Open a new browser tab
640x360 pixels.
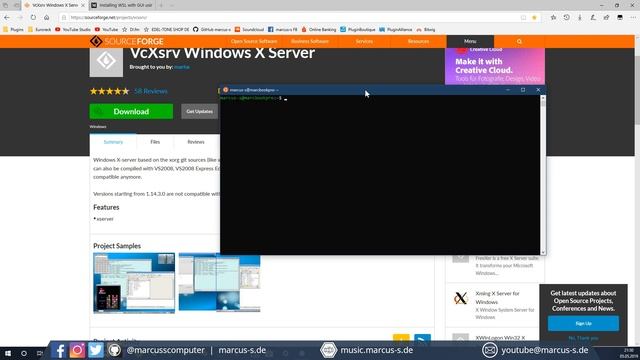point(161,5)
